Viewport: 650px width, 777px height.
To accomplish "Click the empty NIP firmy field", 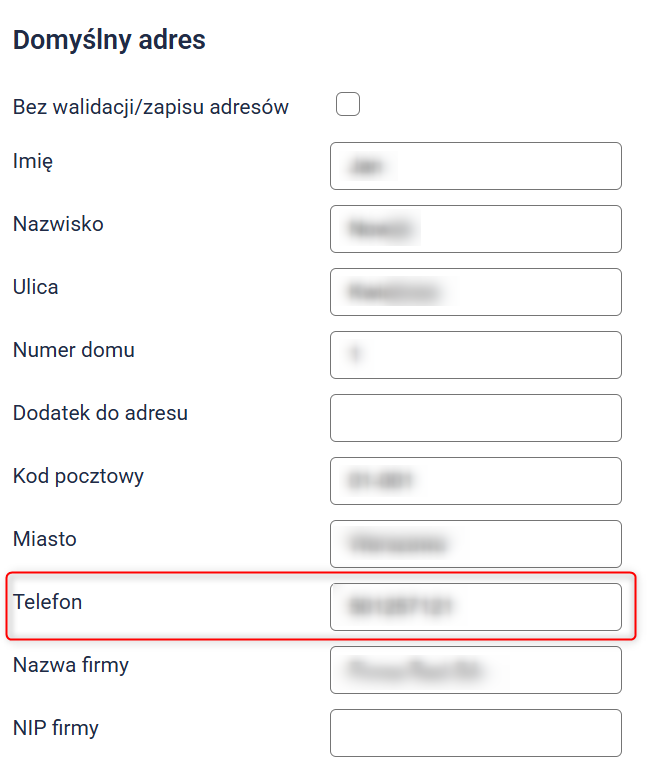I will click(475, 733).
